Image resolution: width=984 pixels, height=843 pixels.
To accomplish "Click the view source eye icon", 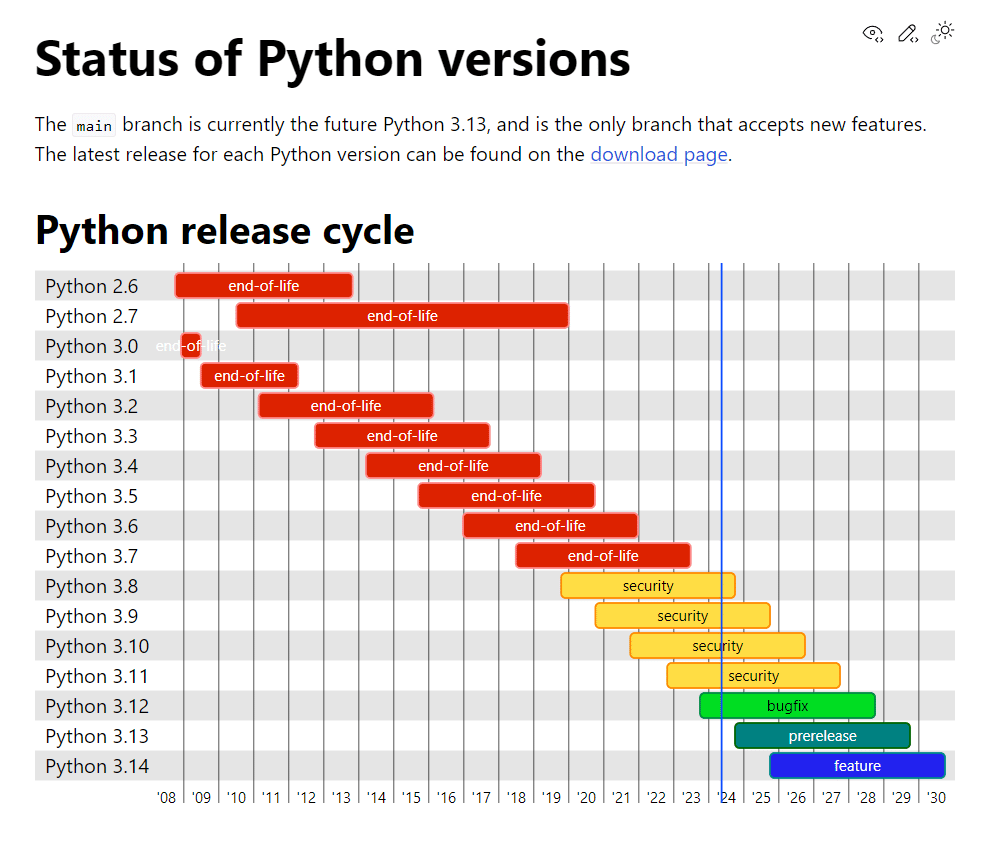I will (x=873, y=33).
